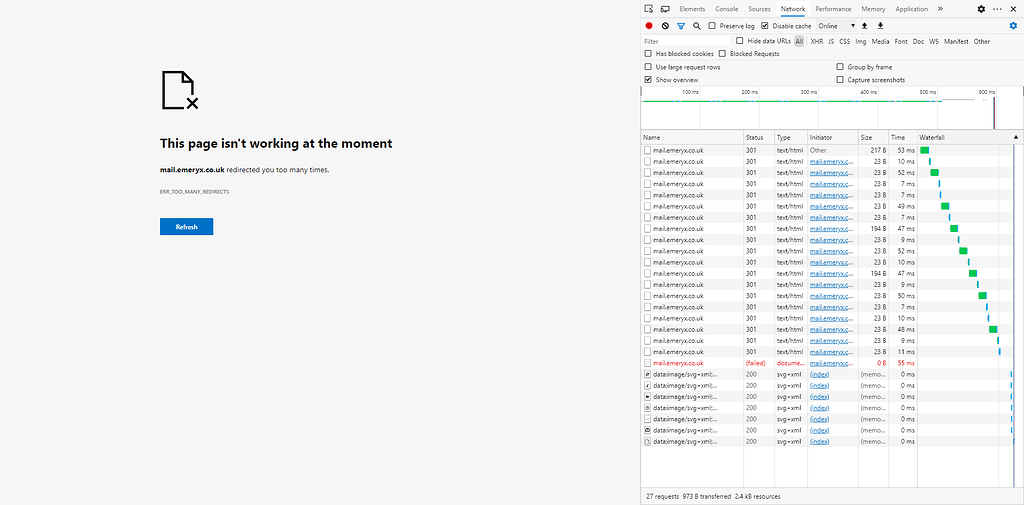This screenshot has width=1024, height=505.
Task: Filter requests by XHR
Action: (x=816, y=41)
